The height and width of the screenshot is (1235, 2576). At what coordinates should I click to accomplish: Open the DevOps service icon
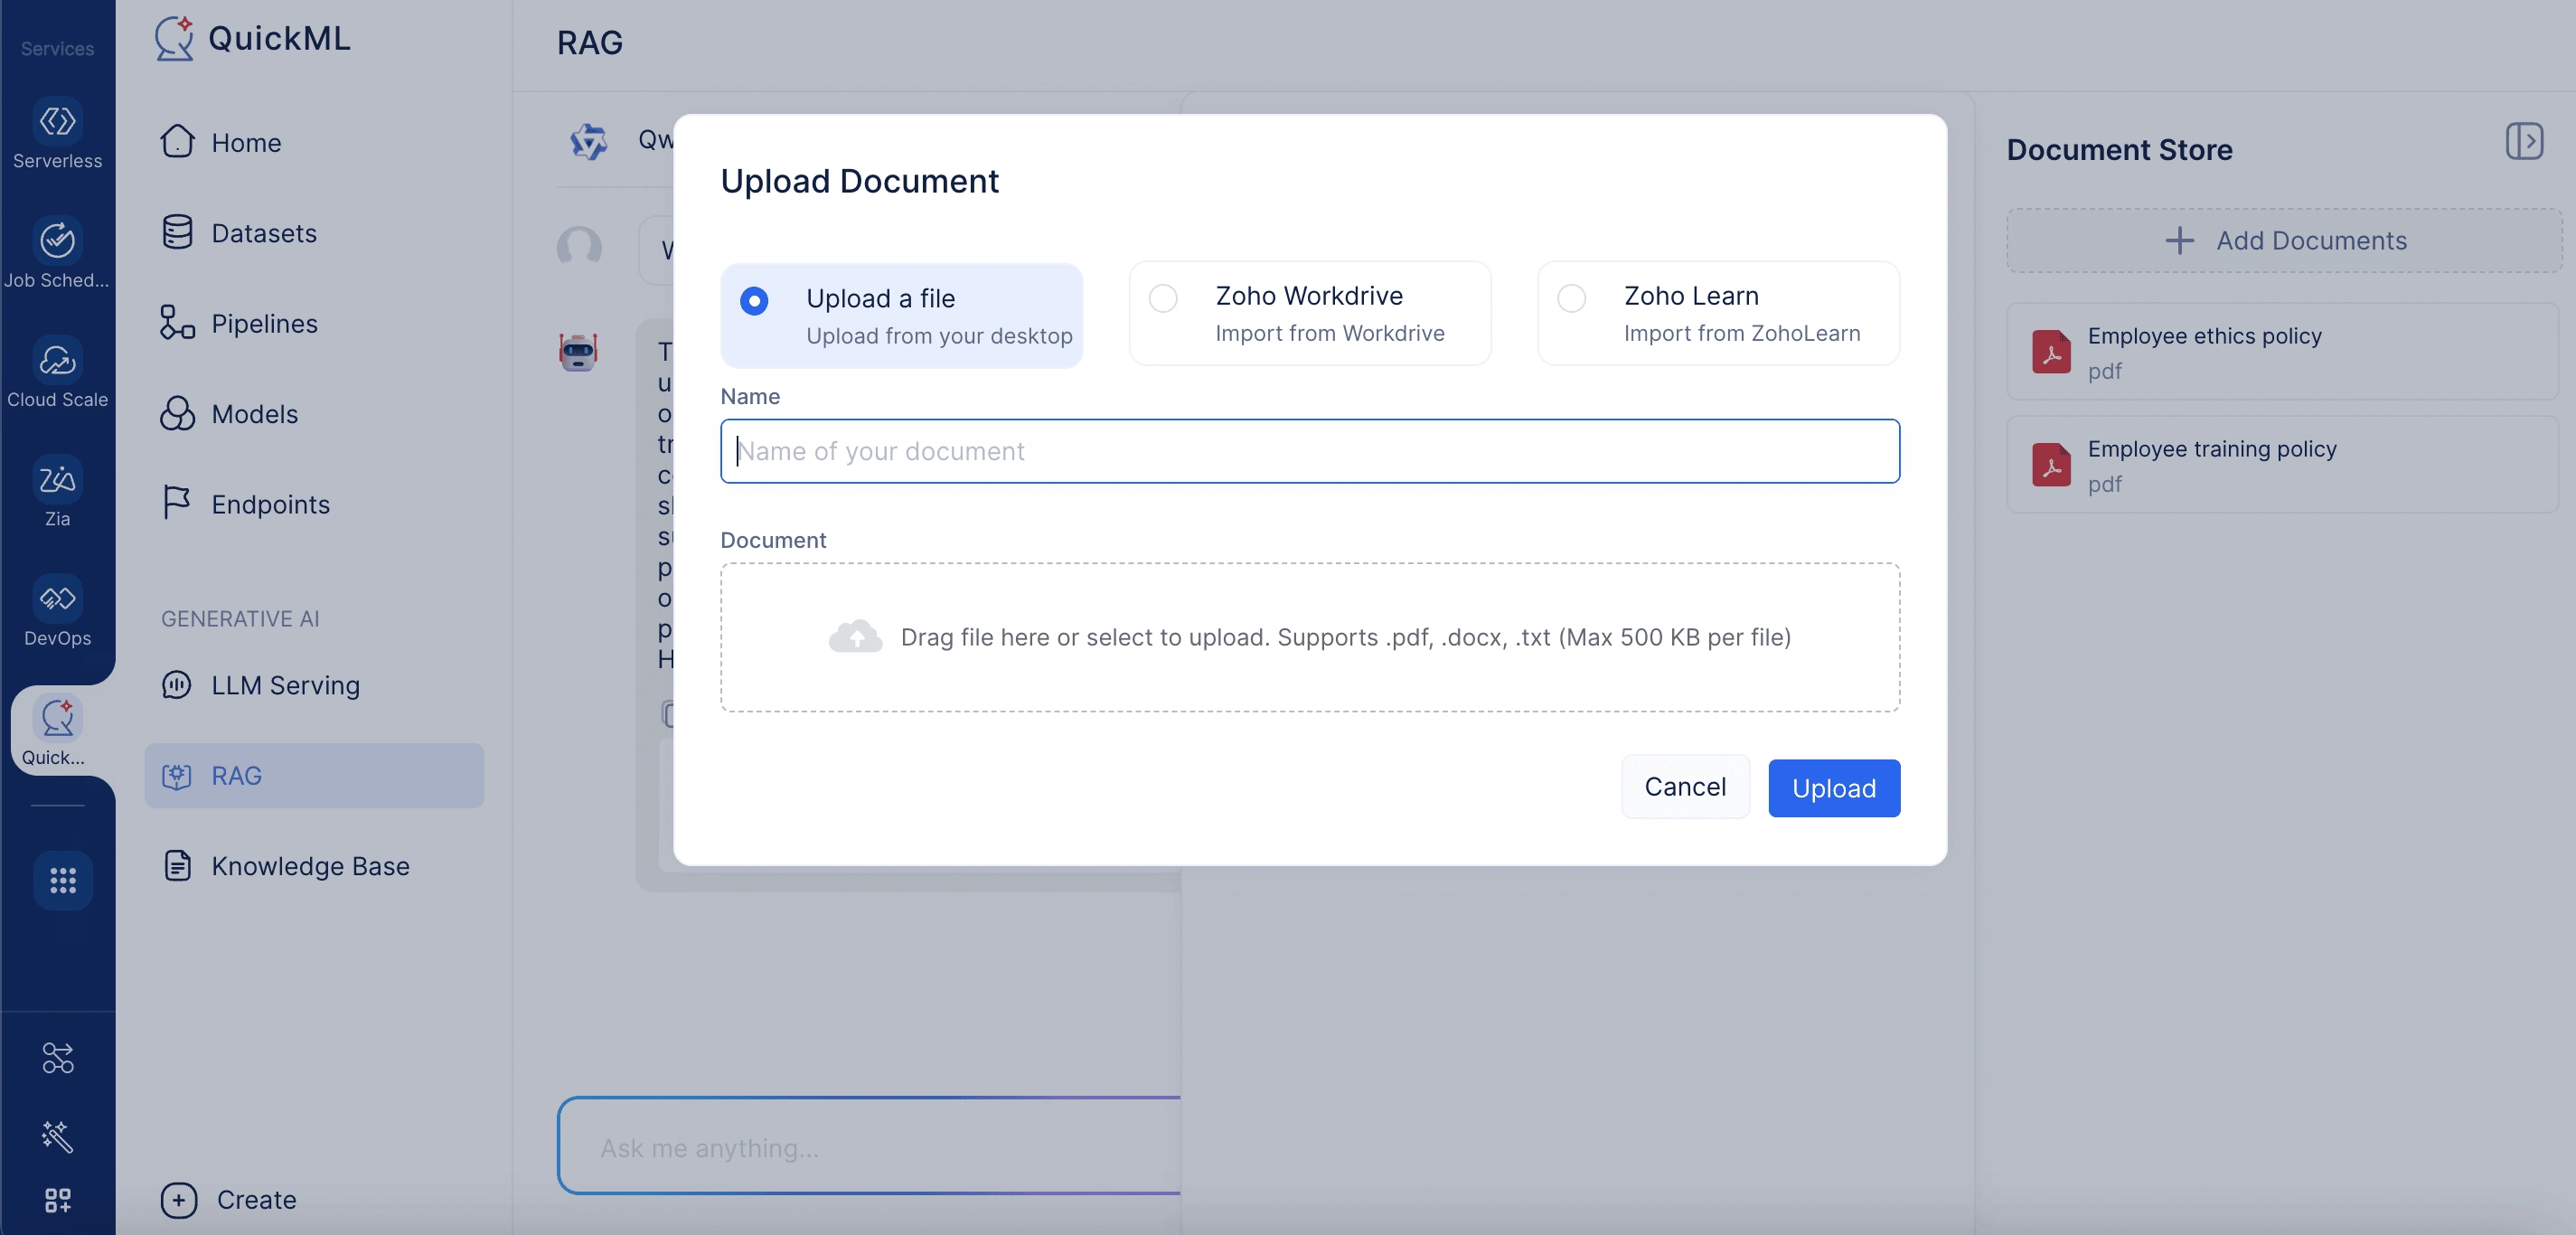tap(57, 599)
